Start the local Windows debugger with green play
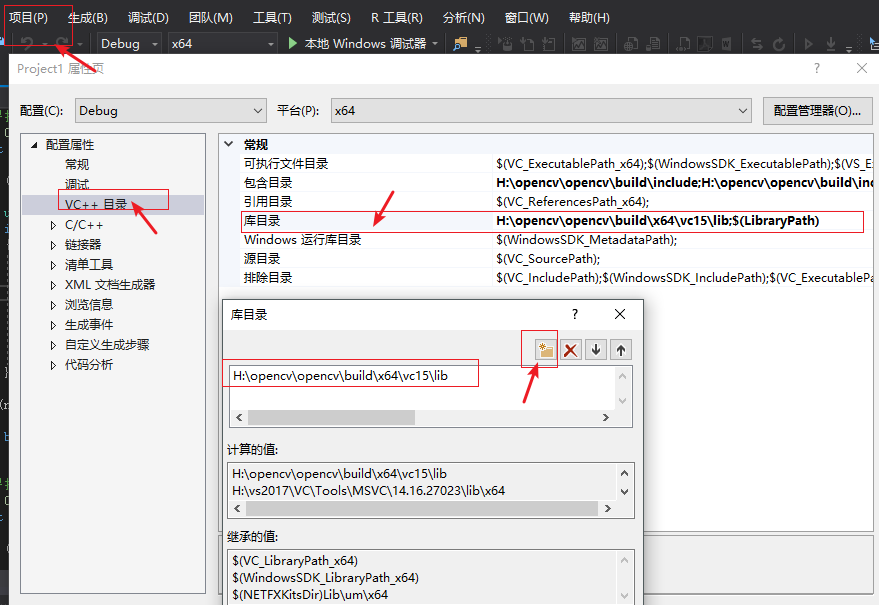 [292, 43]
